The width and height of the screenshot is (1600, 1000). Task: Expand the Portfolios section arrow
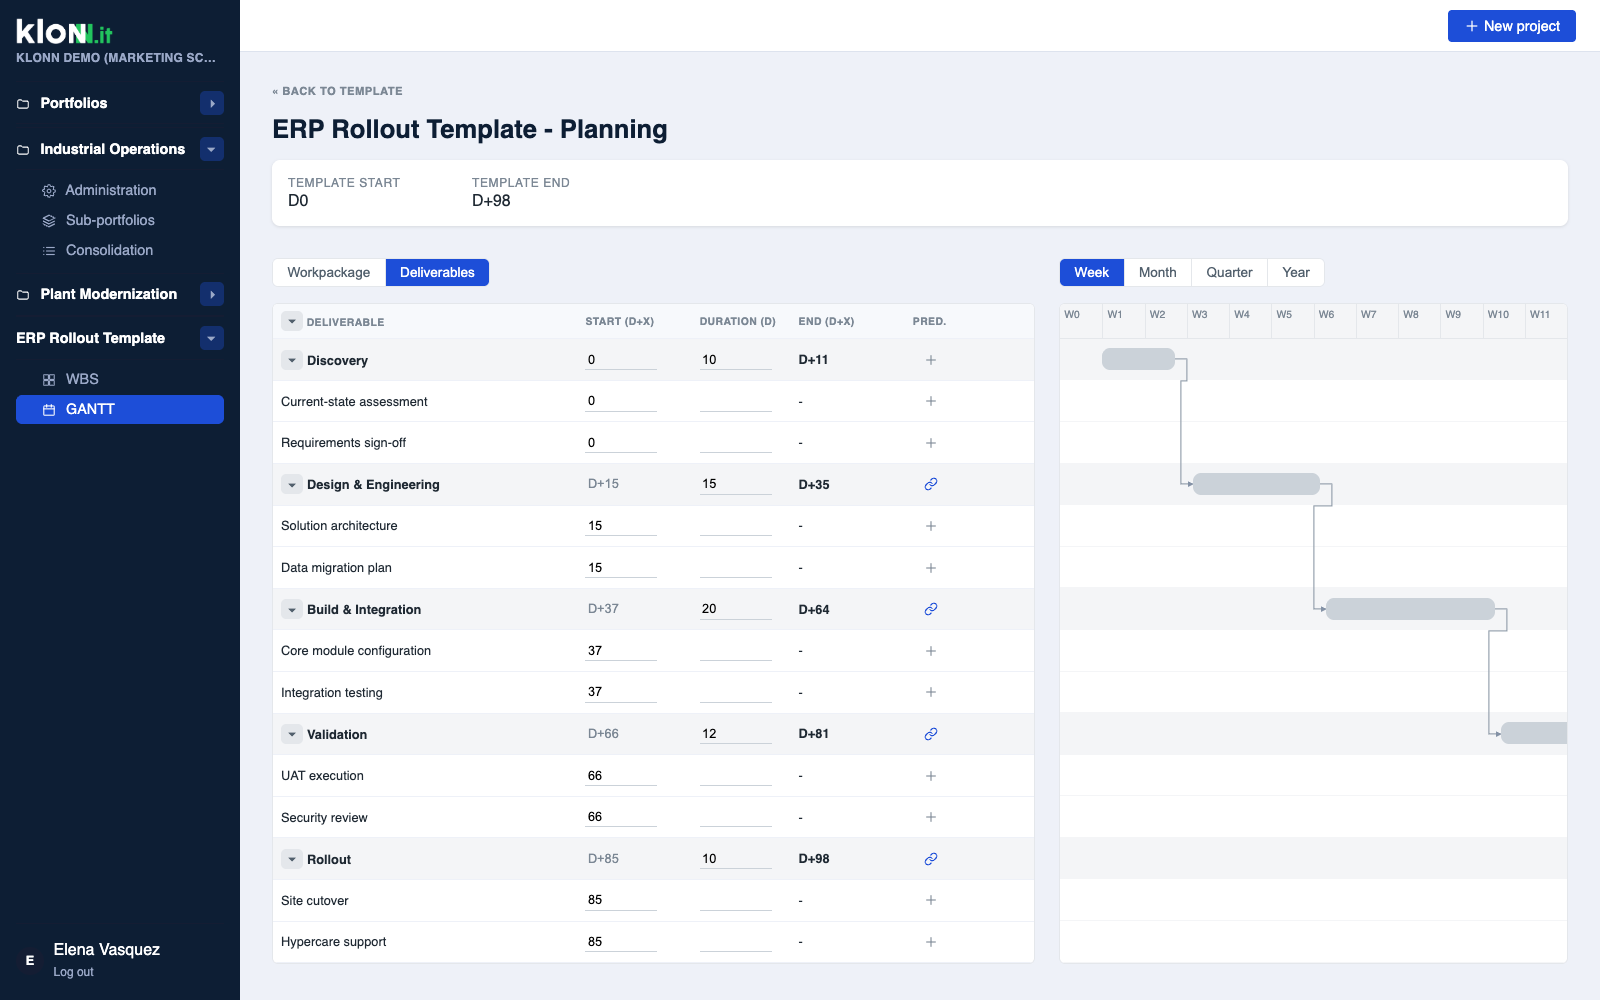point(212,103)
